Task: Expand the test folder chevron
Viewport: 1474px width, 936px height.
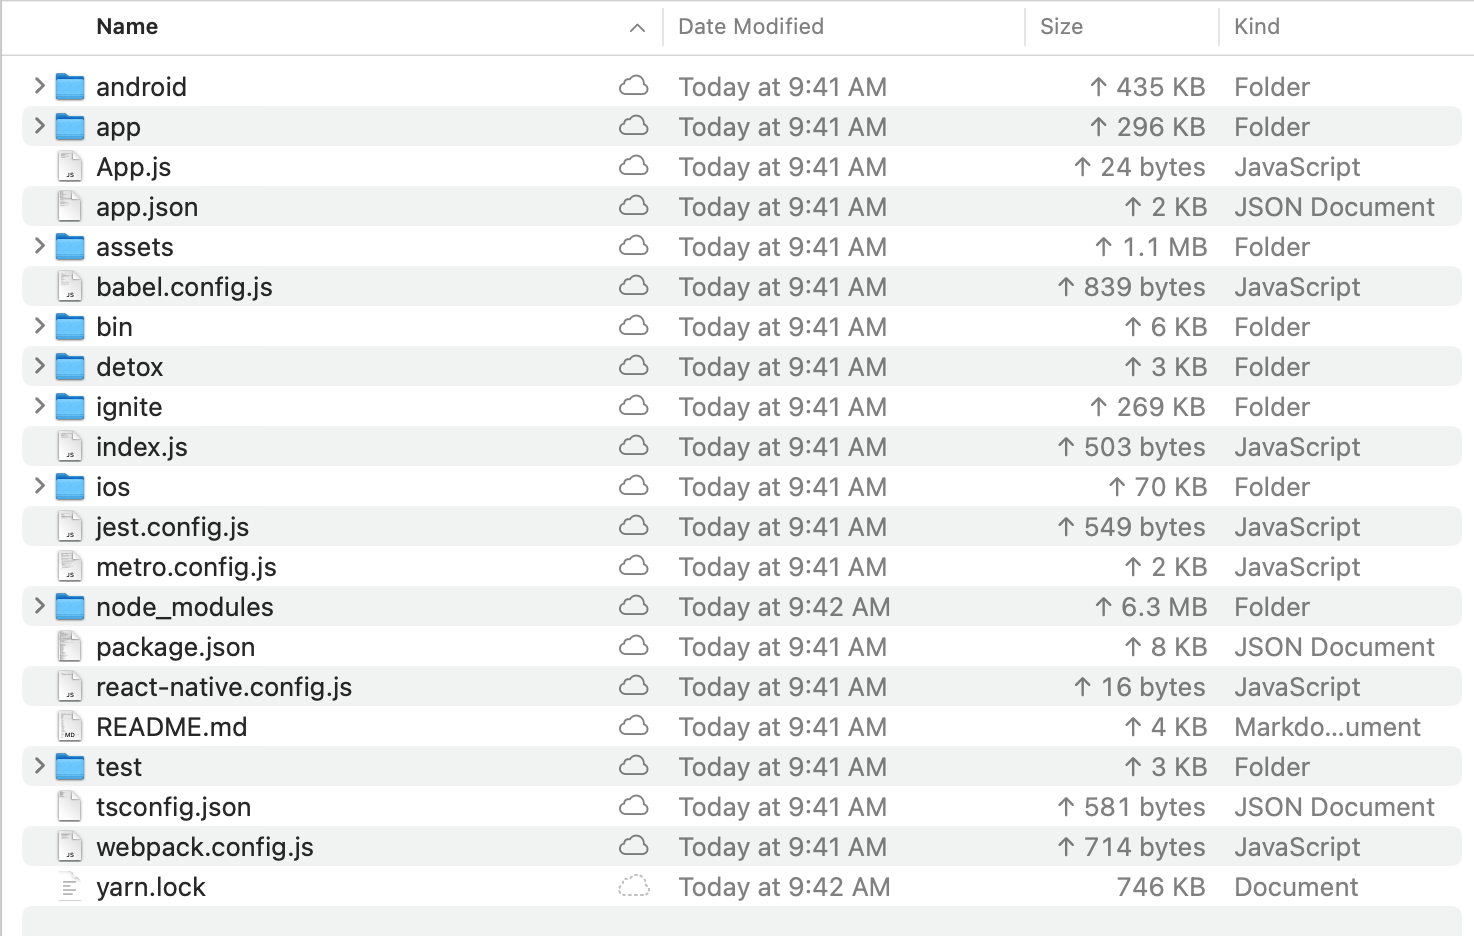Action: coord(39,766)
